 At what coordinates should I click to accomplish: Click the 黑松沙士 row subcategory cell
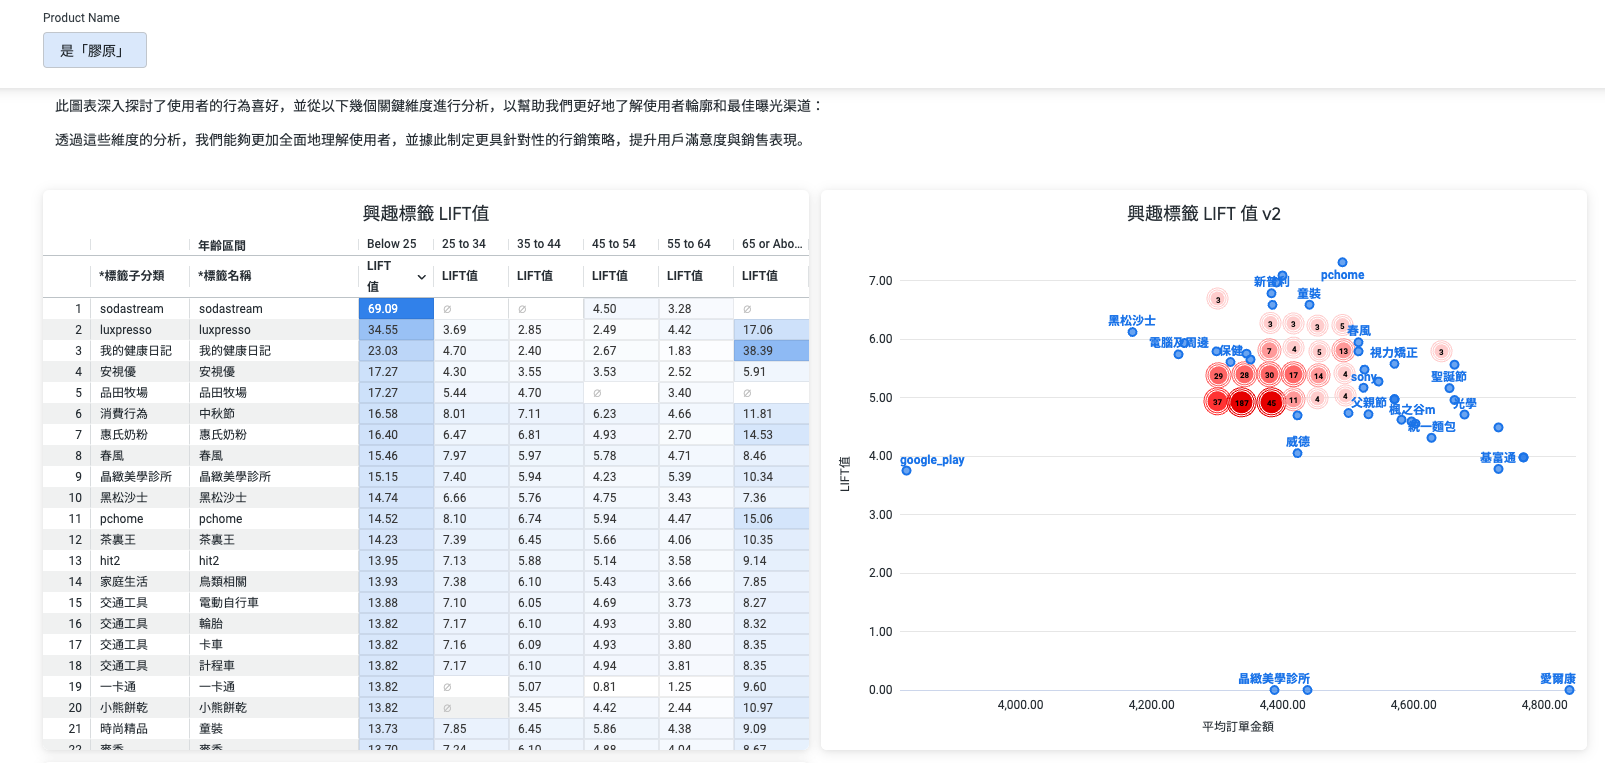click(x=139, y=498)
